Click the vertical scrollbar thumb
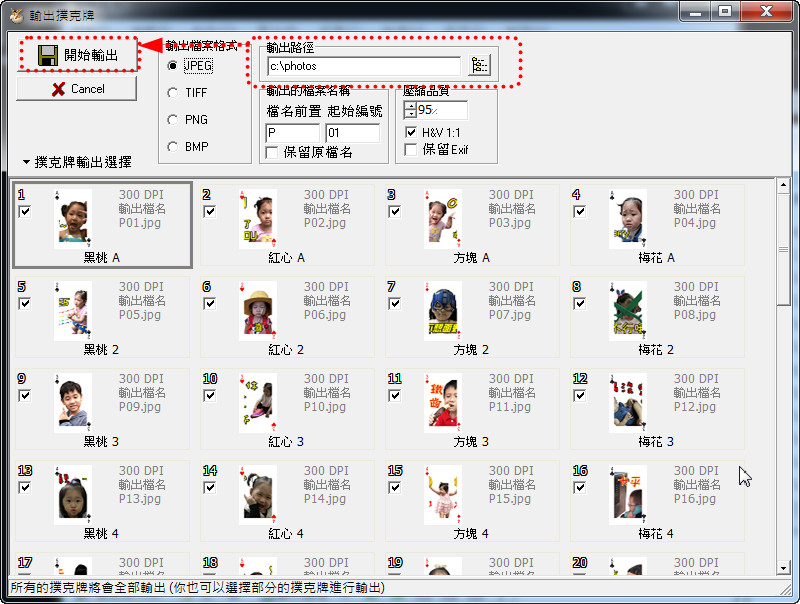Image resolution: width=800 pixels, height=604 pixels. (784, 249)
